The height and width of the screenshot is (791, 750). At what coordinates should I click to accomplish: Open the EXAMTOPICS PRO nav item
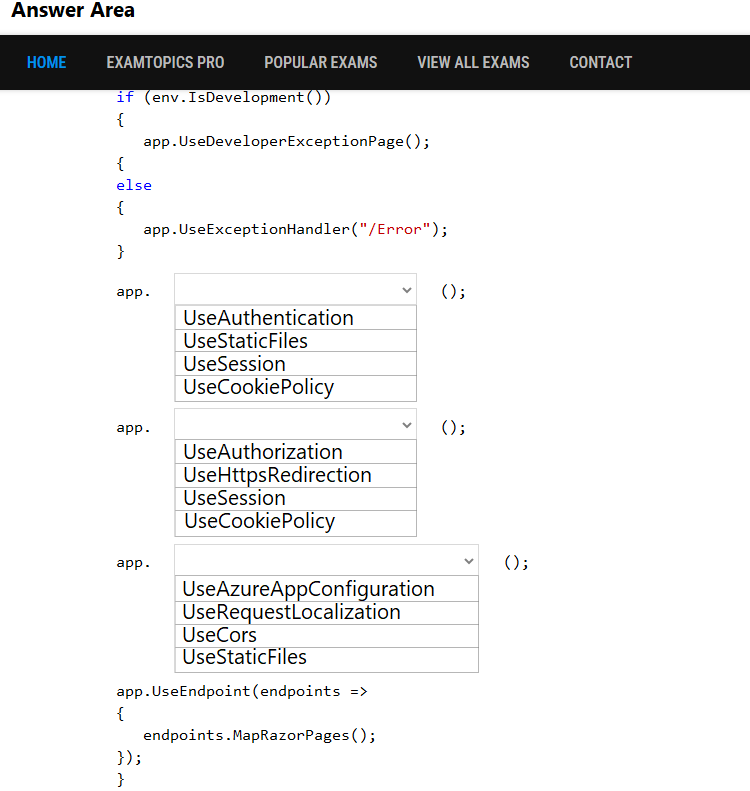[165, 63]
